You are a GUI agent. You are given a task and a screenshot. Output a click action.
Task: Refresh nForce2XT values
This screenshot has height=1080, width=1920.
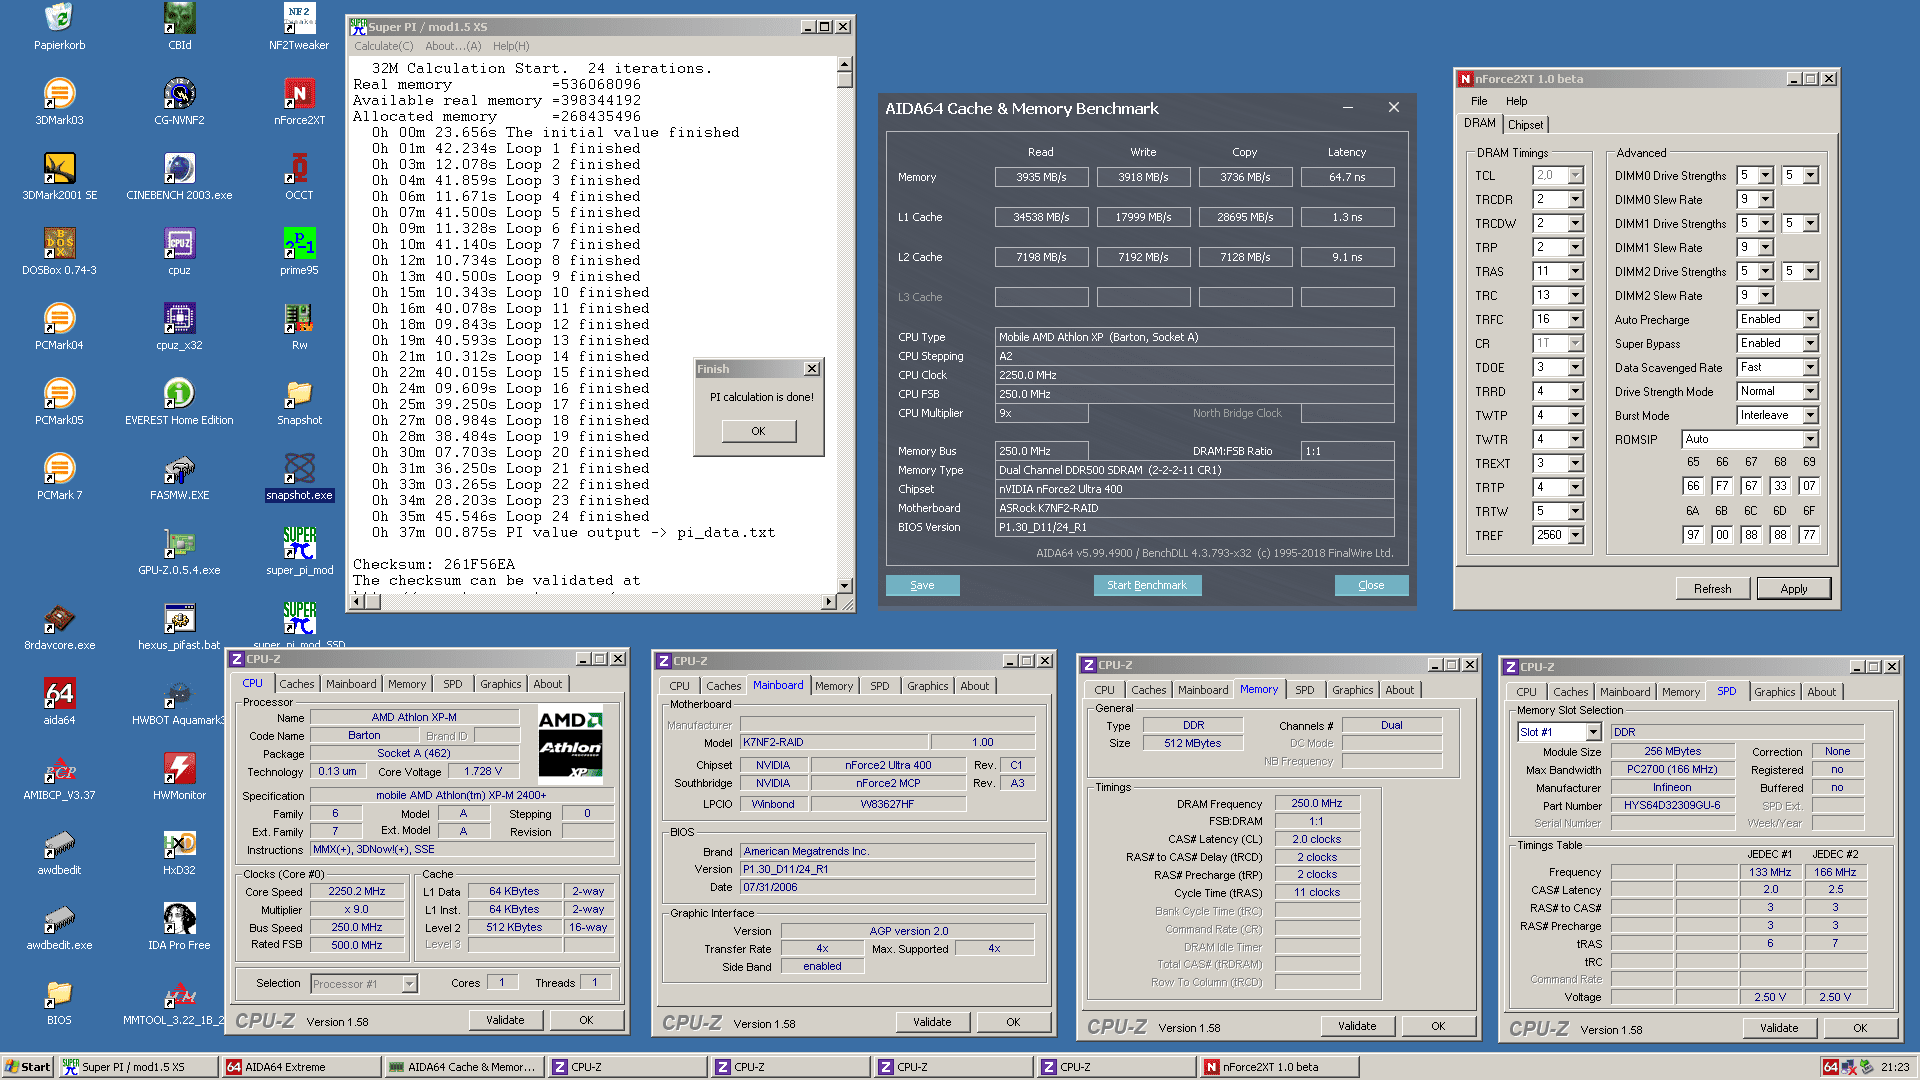[x=1712, y=589]
